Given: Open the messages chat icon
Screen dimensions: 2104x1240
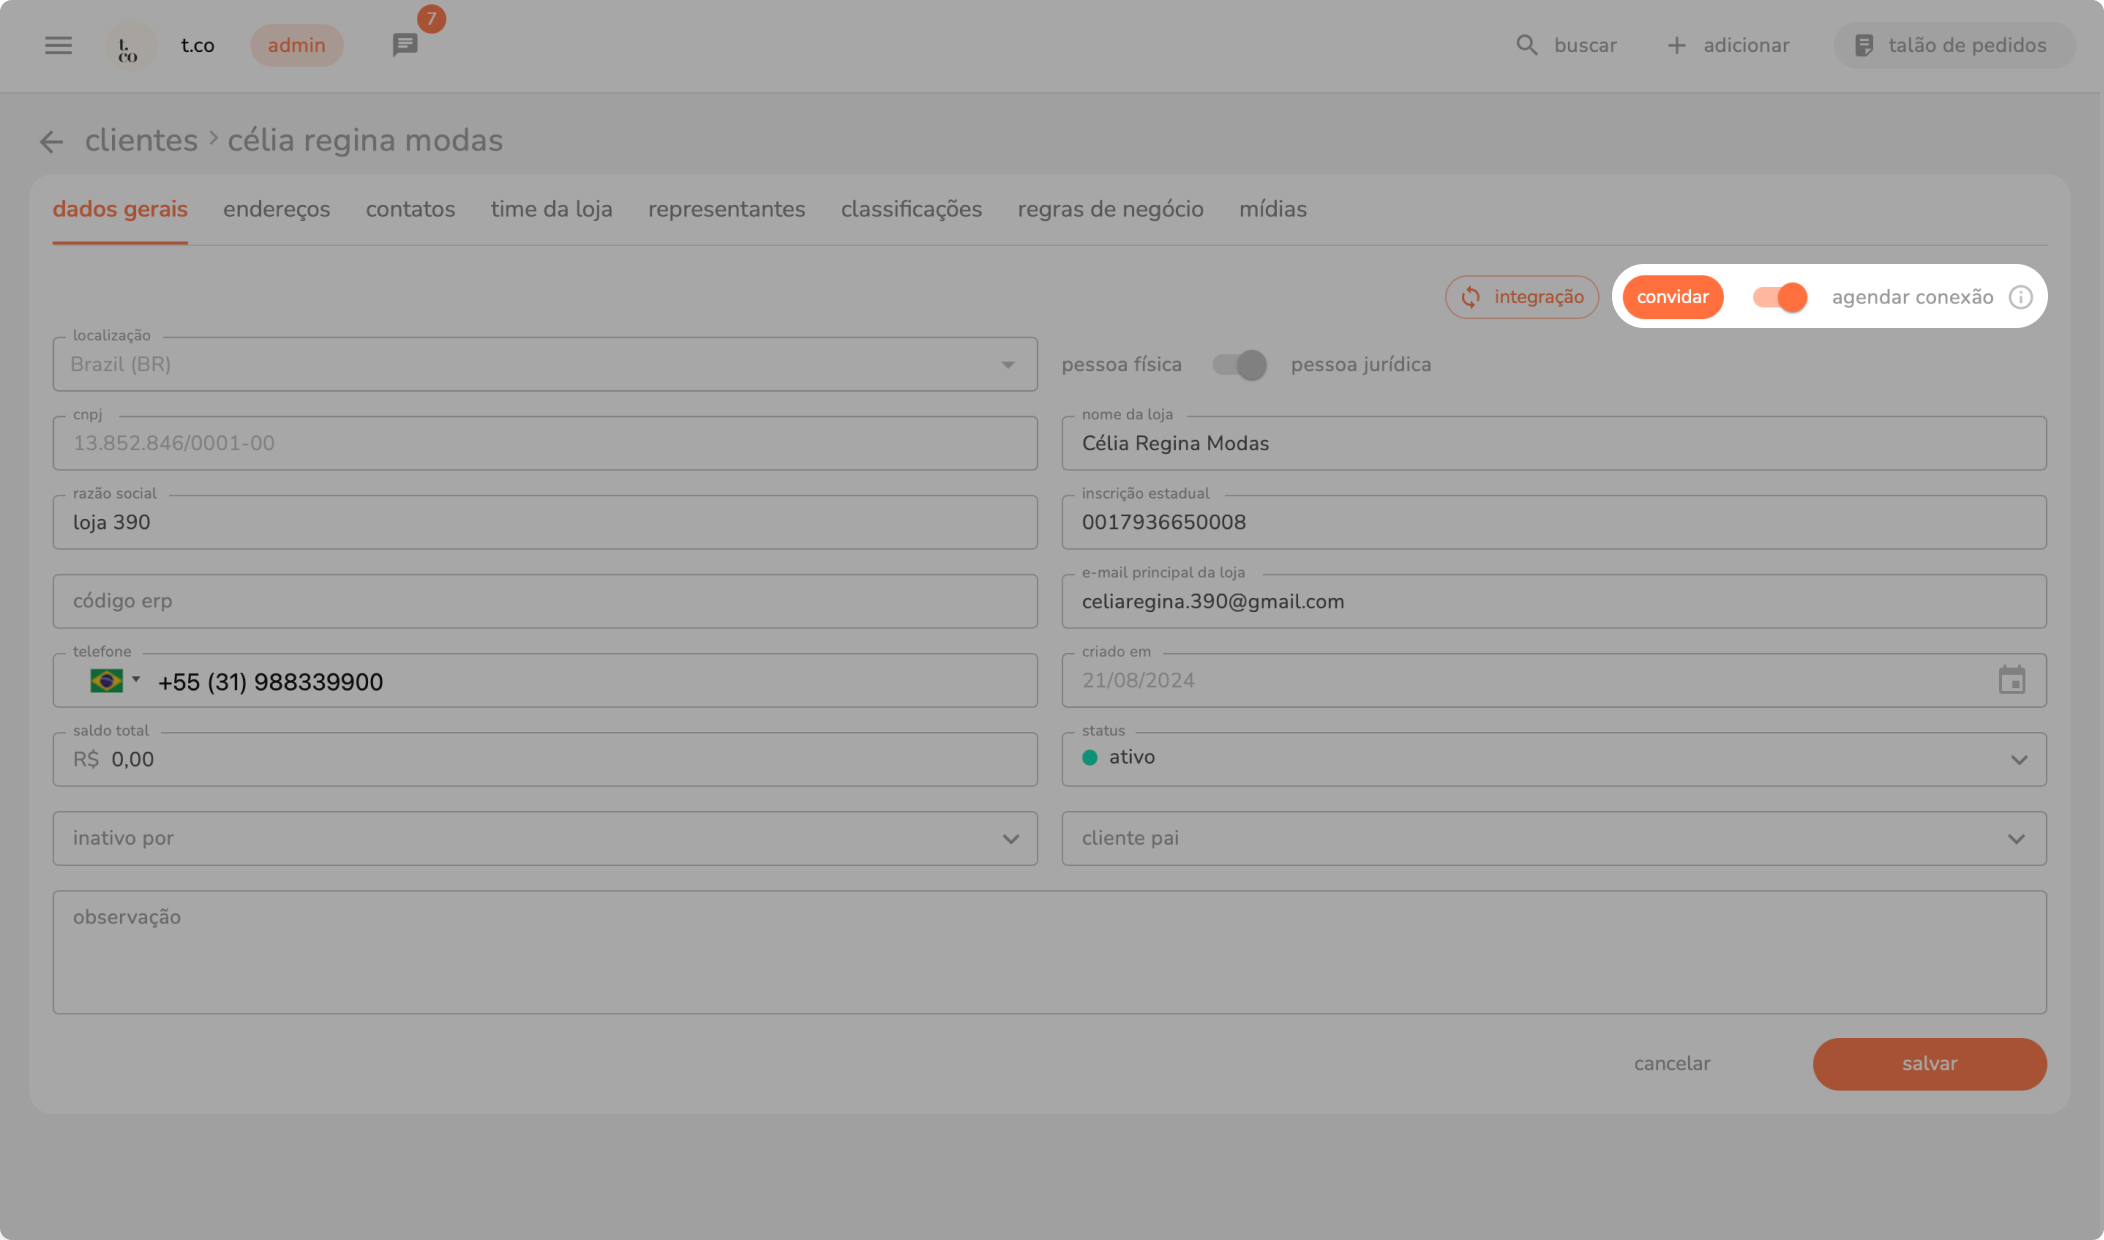Looking at the screenshot, I should coord(405,45).
